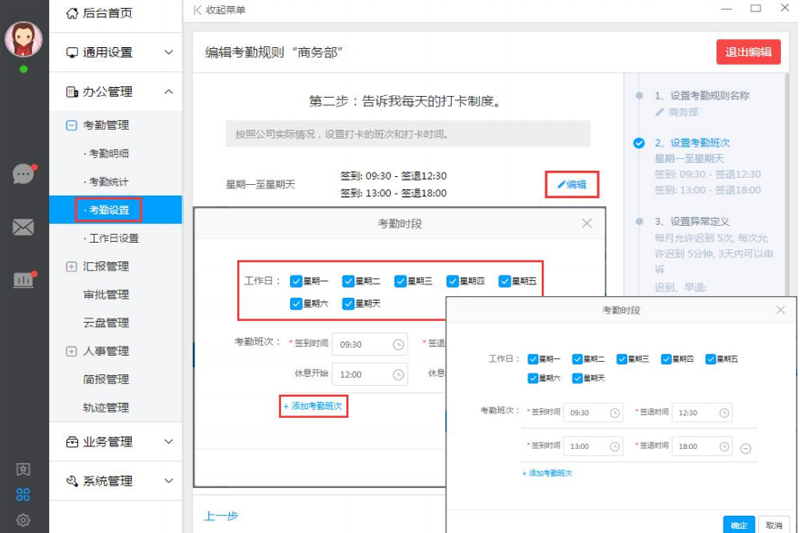Expand the 通用设置 menu section

click(116, 52)
